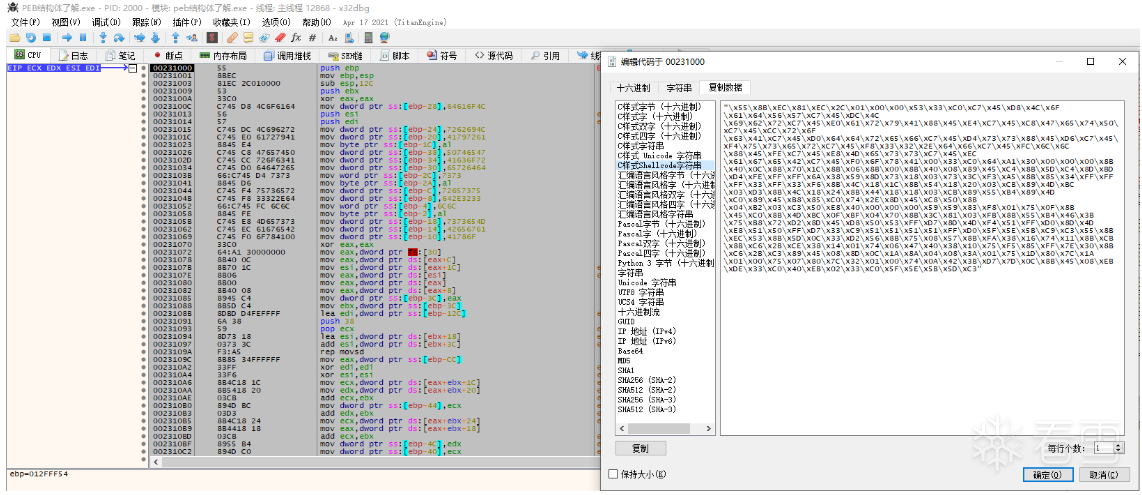Click the trace over icon
The height and width of the screenshot is (495, 1142).
pos(155,37)
